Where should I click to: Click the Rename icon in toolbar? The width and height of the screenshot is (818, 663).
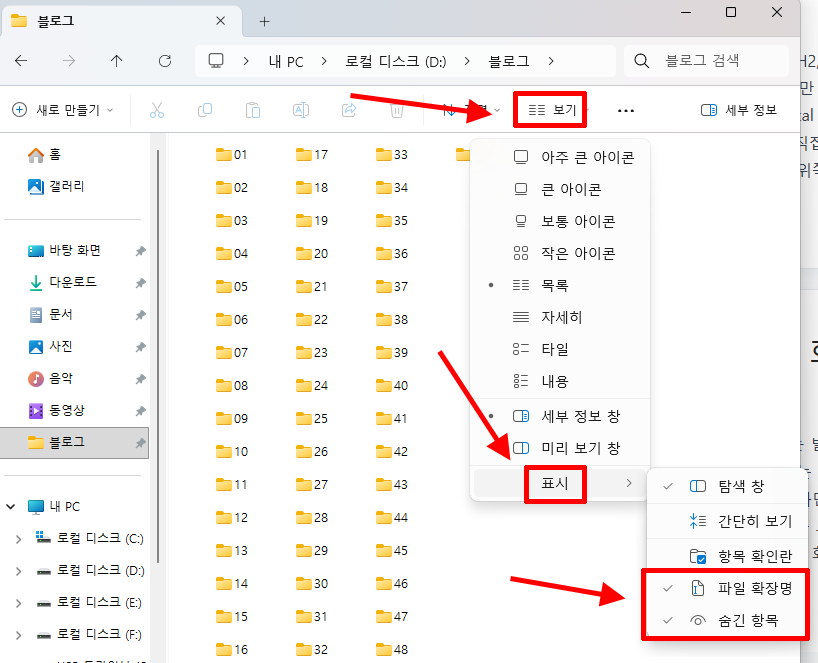coord(301,110)
